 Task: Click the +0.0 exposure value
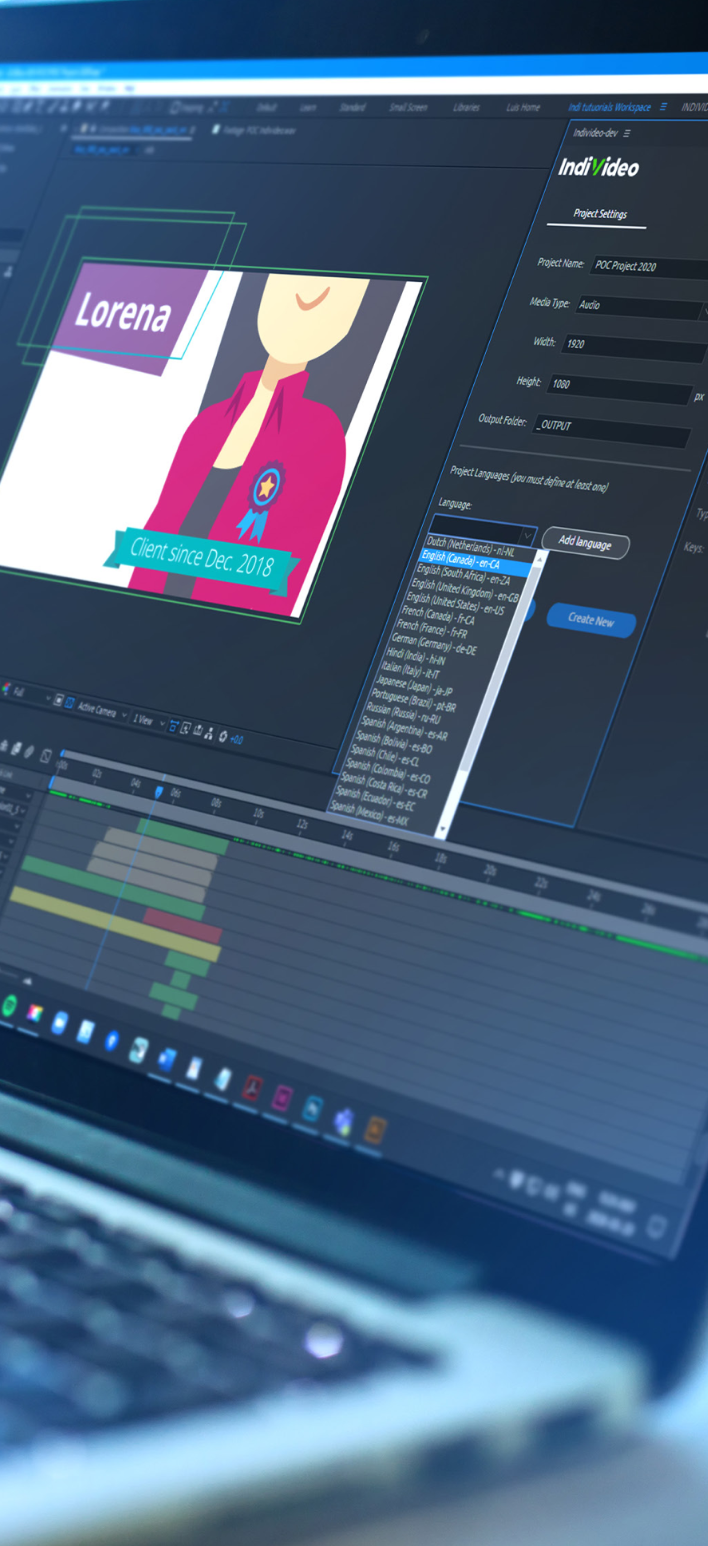[x=236, y=739]
